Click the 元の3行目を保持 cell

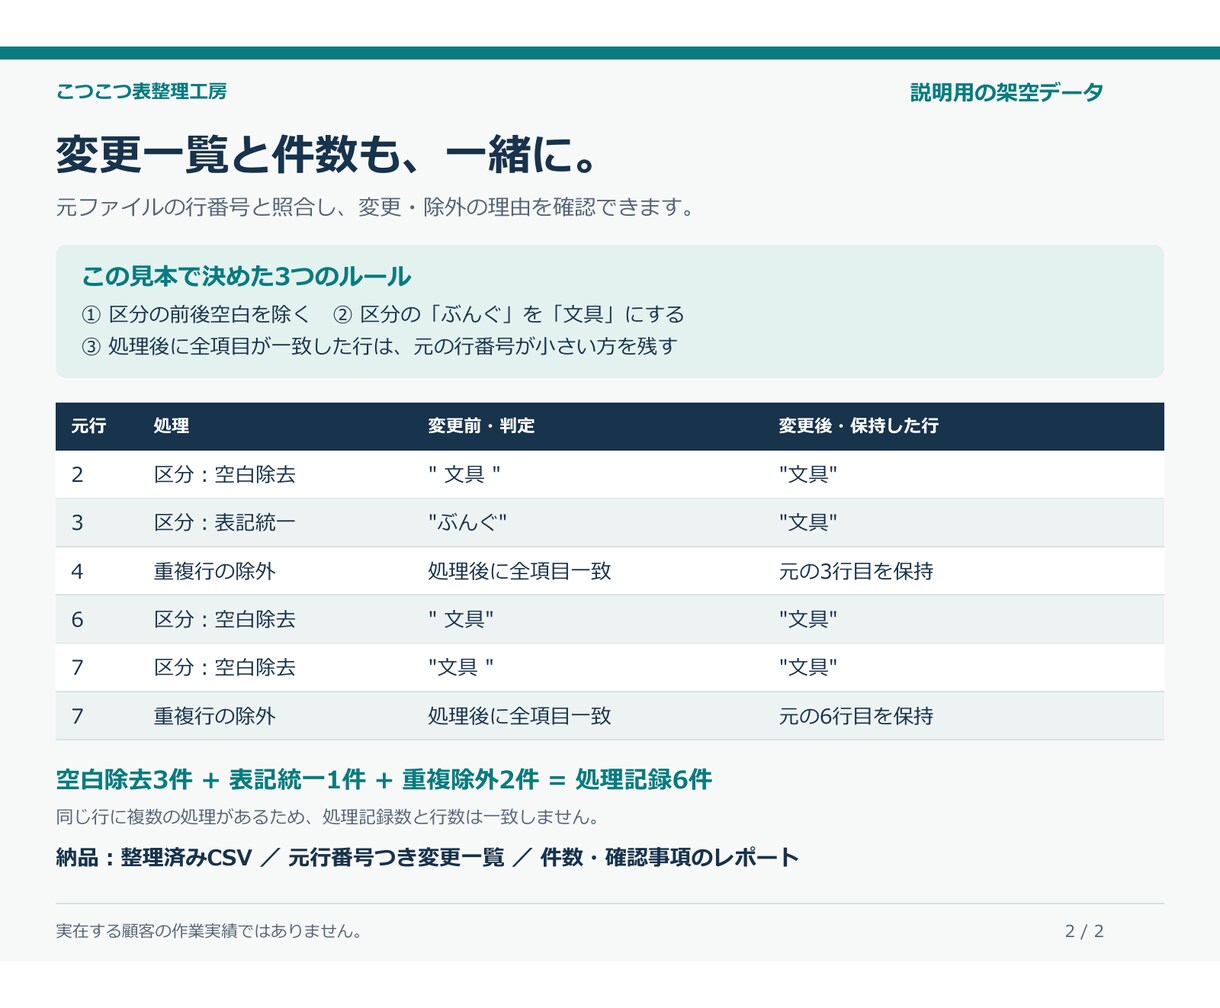tap(856, 572)
